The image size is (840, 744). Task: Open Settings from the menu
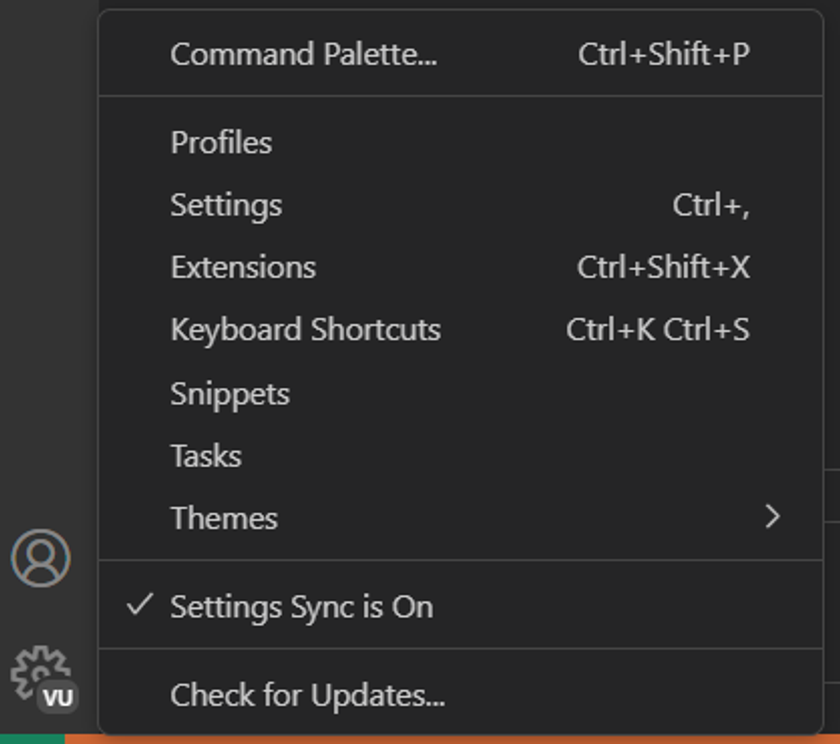click(x=226, y=205)
